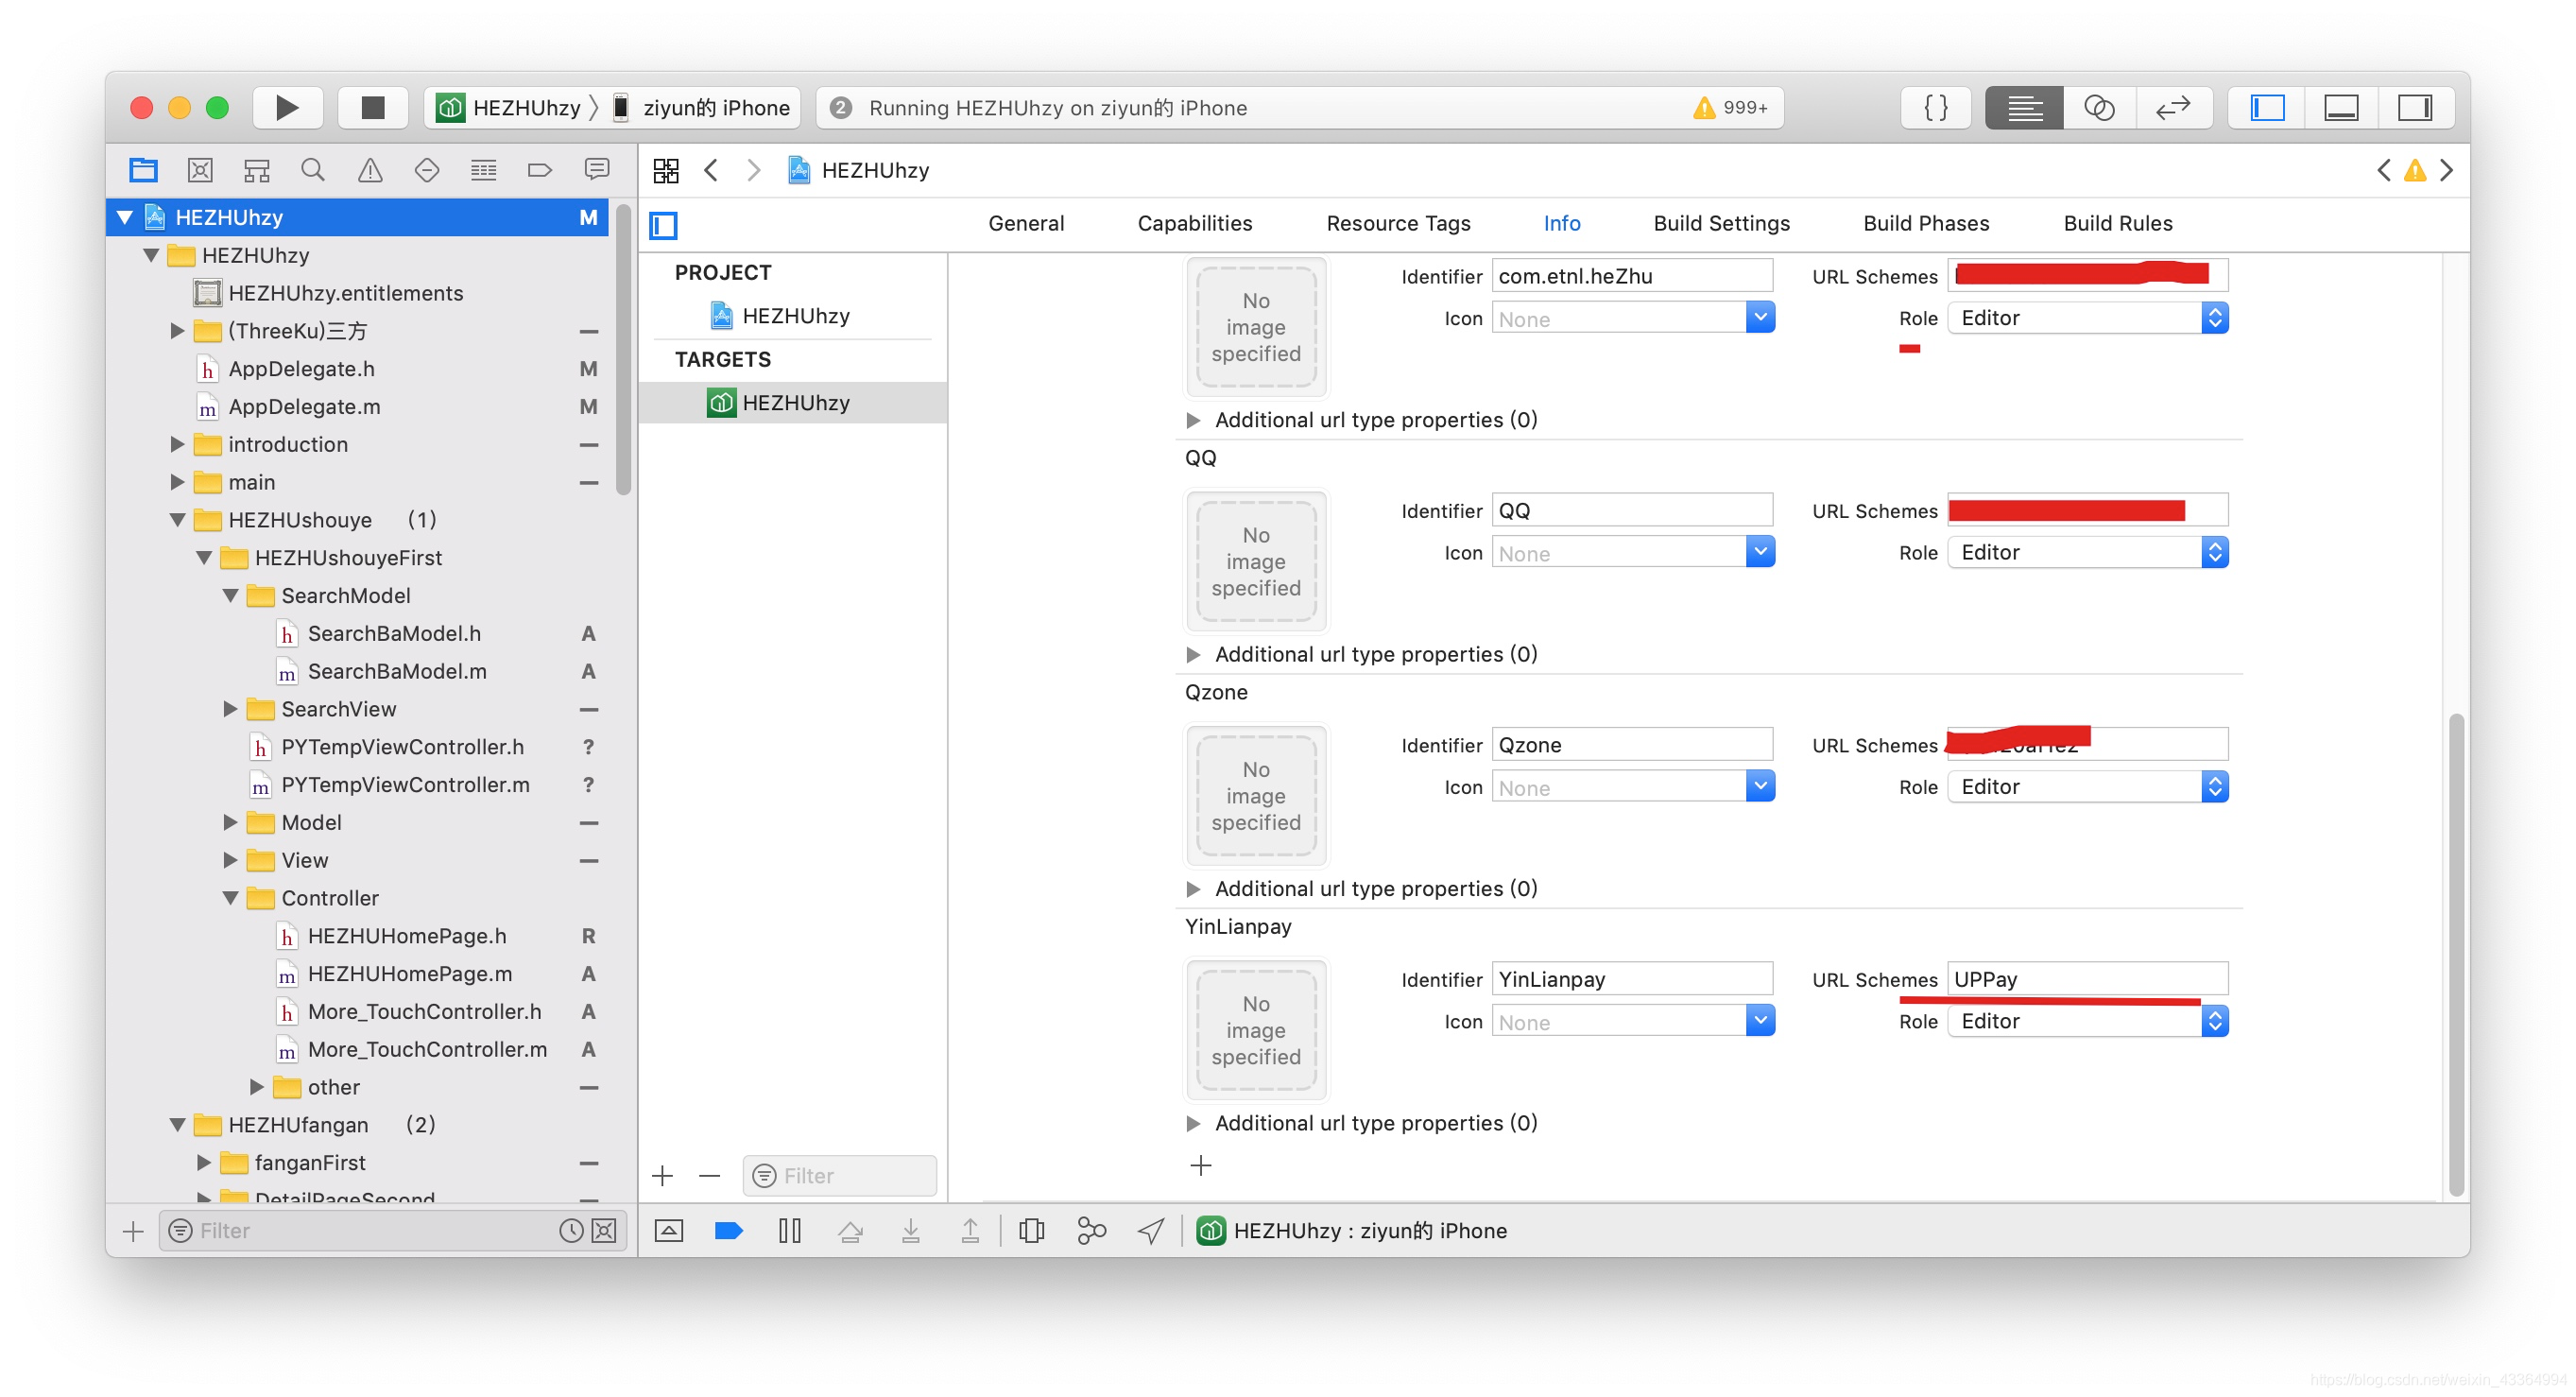Open the Issue navigator warning icon
The image size is (2576, 1397).
pyautogui.click(x=370, y=170)
